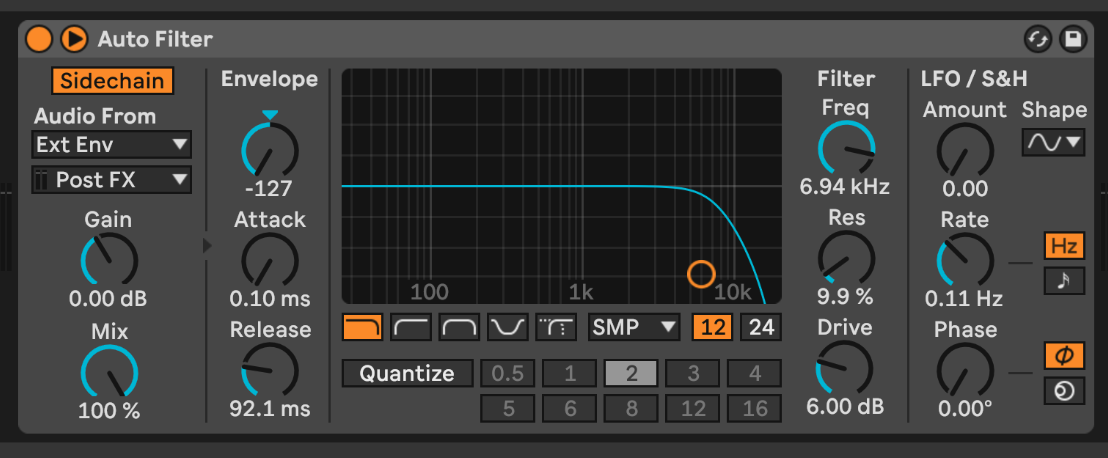Click the Attack knob
1108x458 pixels.
270,259
